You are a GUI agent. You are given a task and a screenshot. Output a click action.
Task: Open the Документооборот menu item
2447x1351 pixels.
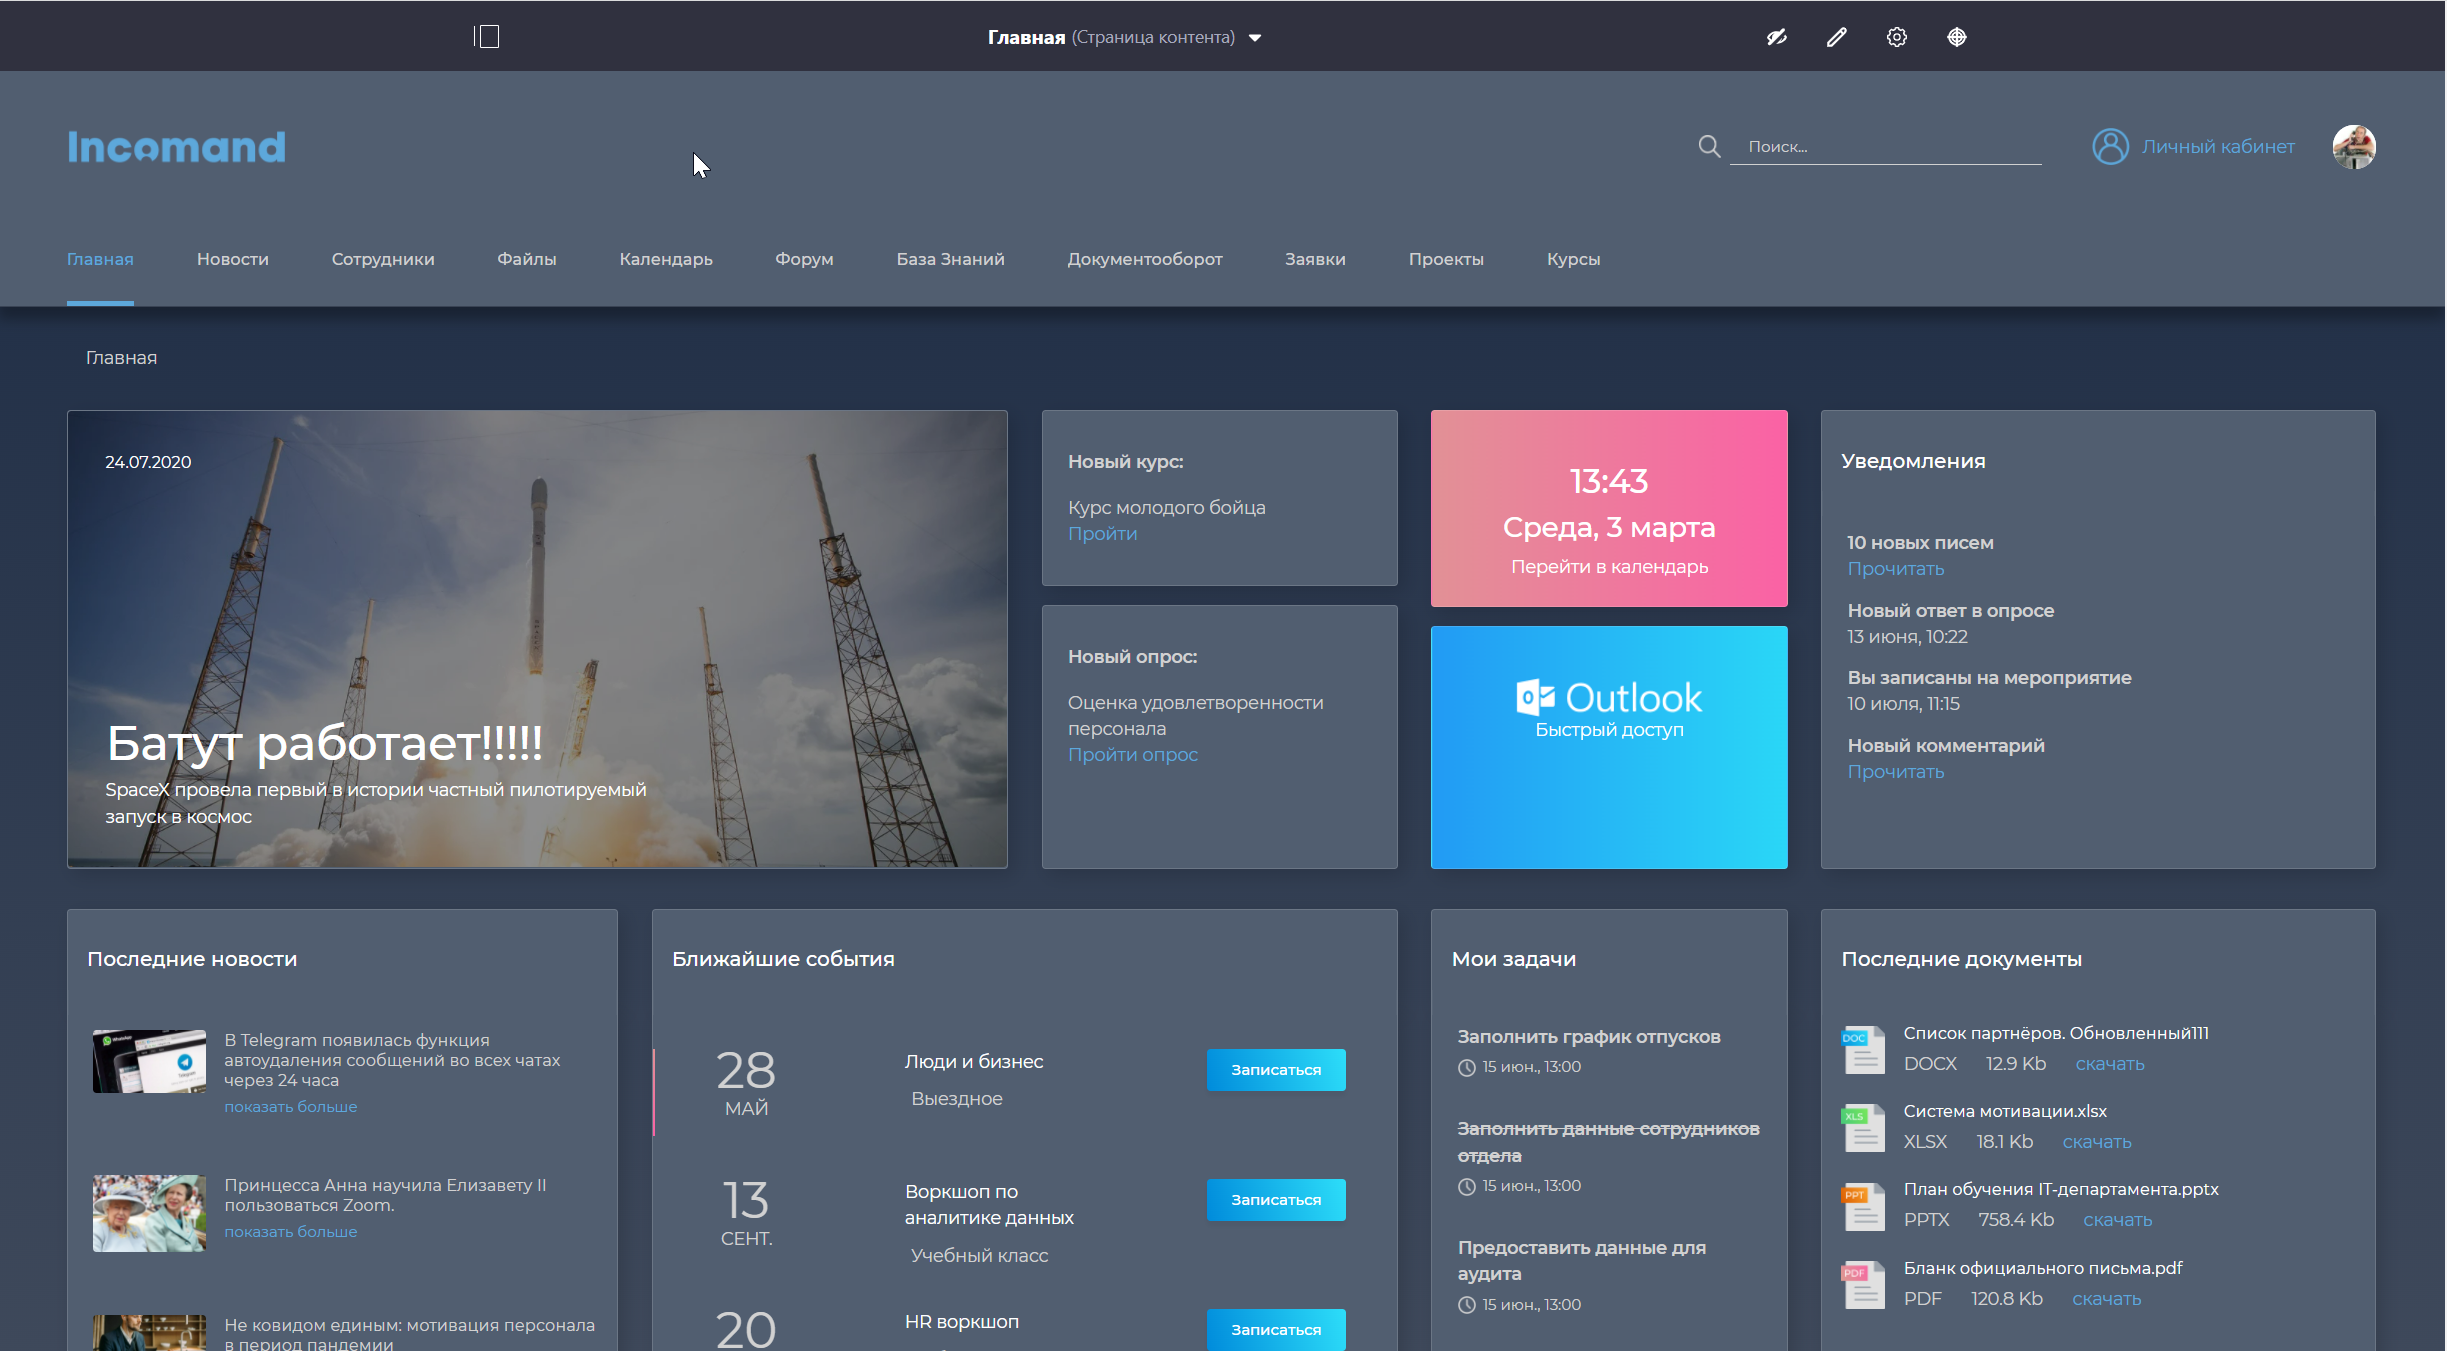[1144, 259]
